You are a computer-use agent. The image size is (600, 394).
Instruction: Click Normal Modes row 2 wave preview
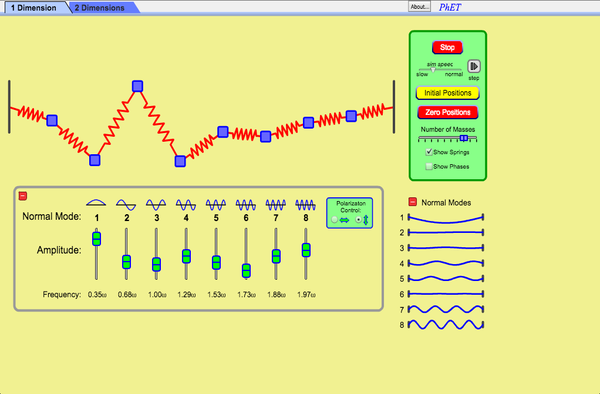coord(446,232)
